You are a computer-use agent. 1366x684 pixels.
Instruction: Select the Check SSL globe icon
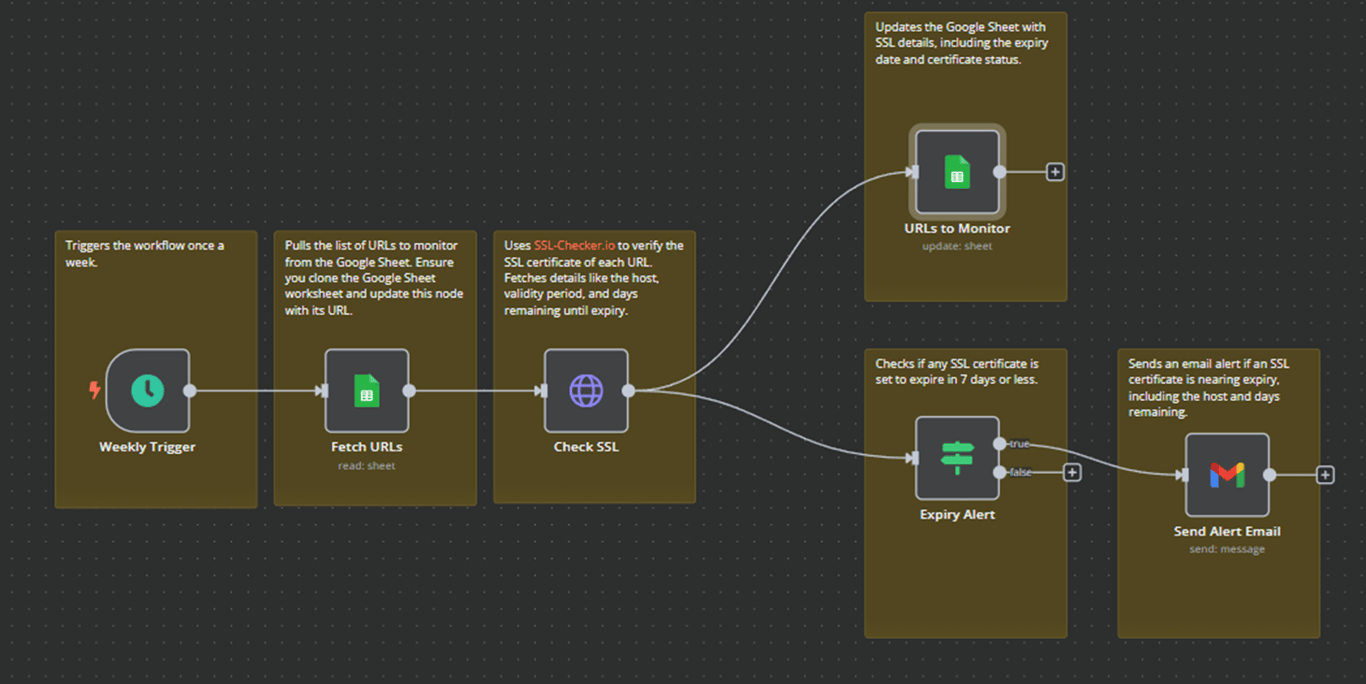coord(586,390)
